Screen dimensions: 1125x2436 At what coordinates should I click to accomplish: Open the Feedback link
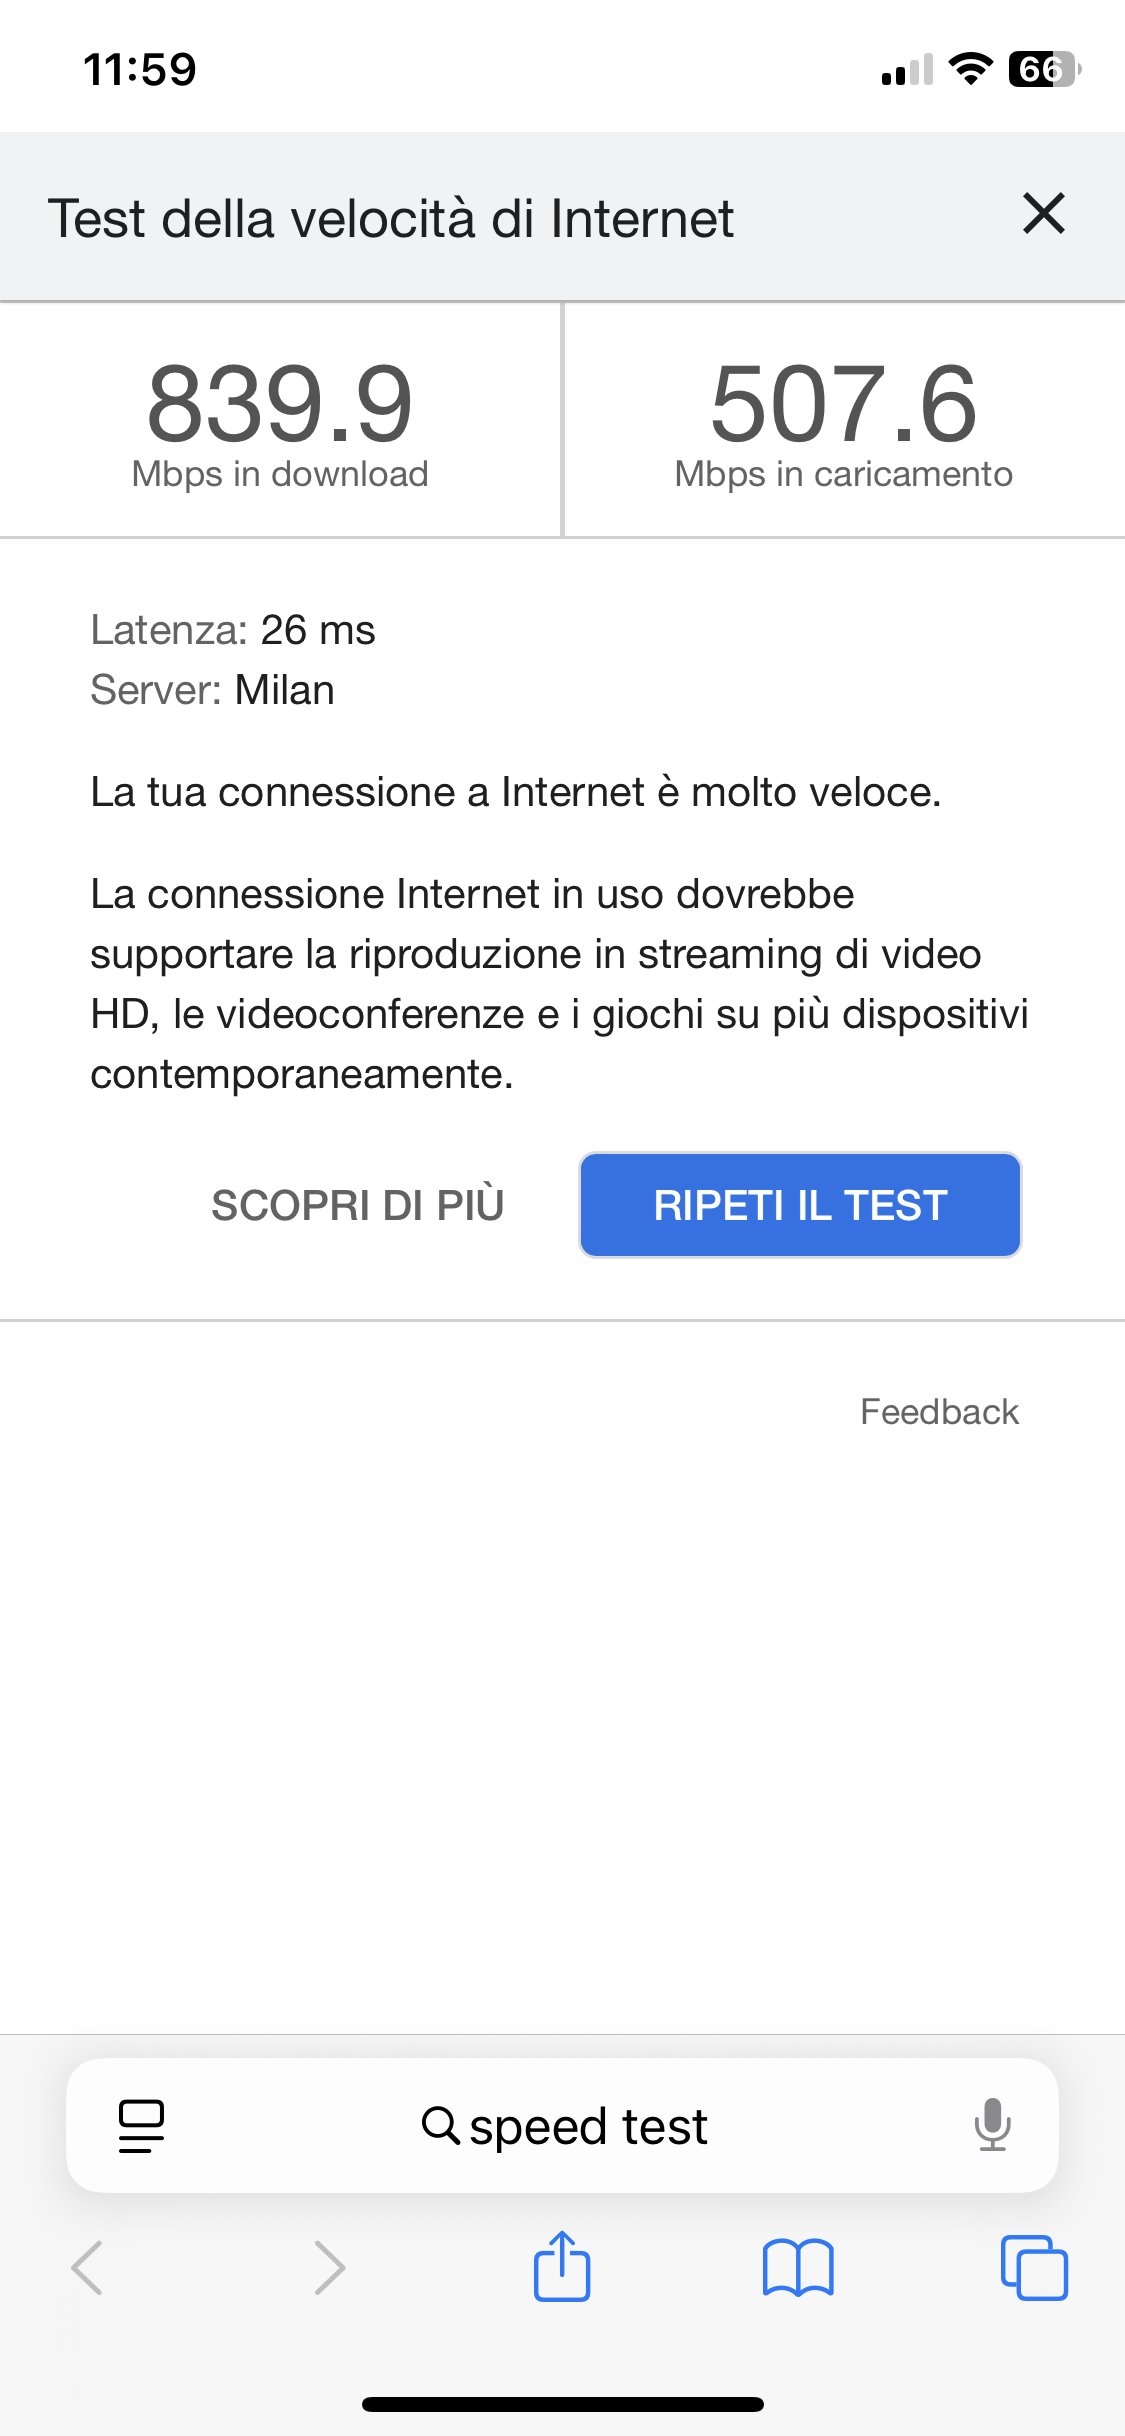(939, 1411)
